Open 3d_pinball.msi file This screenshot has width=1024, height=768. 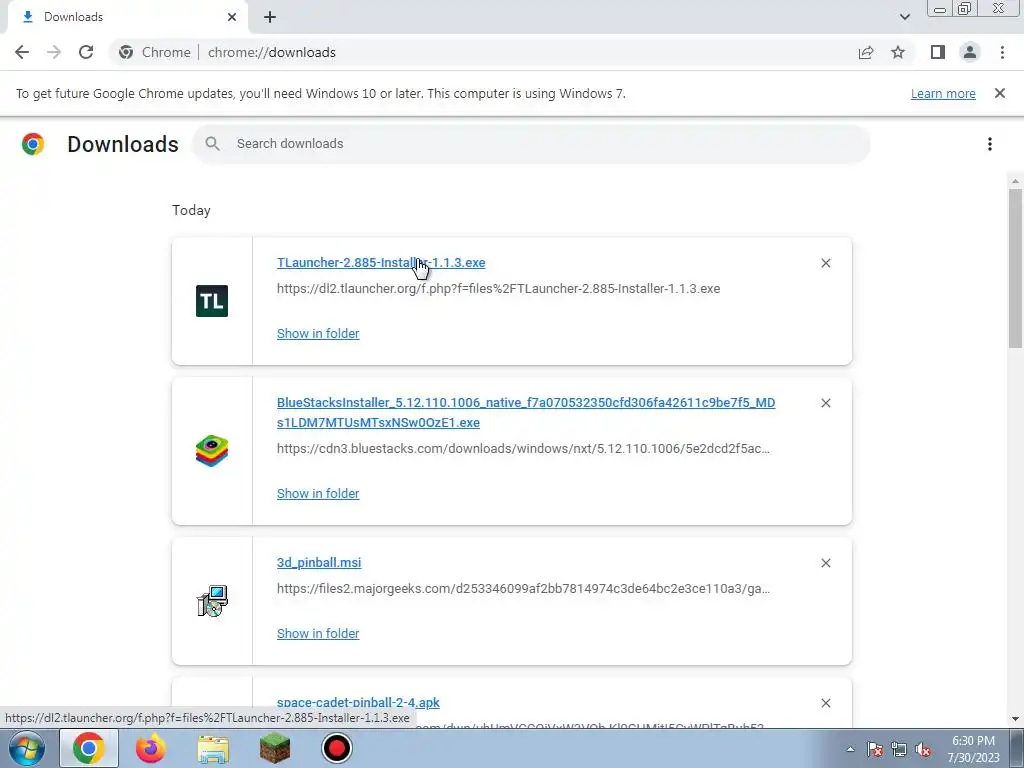point(319,563)
